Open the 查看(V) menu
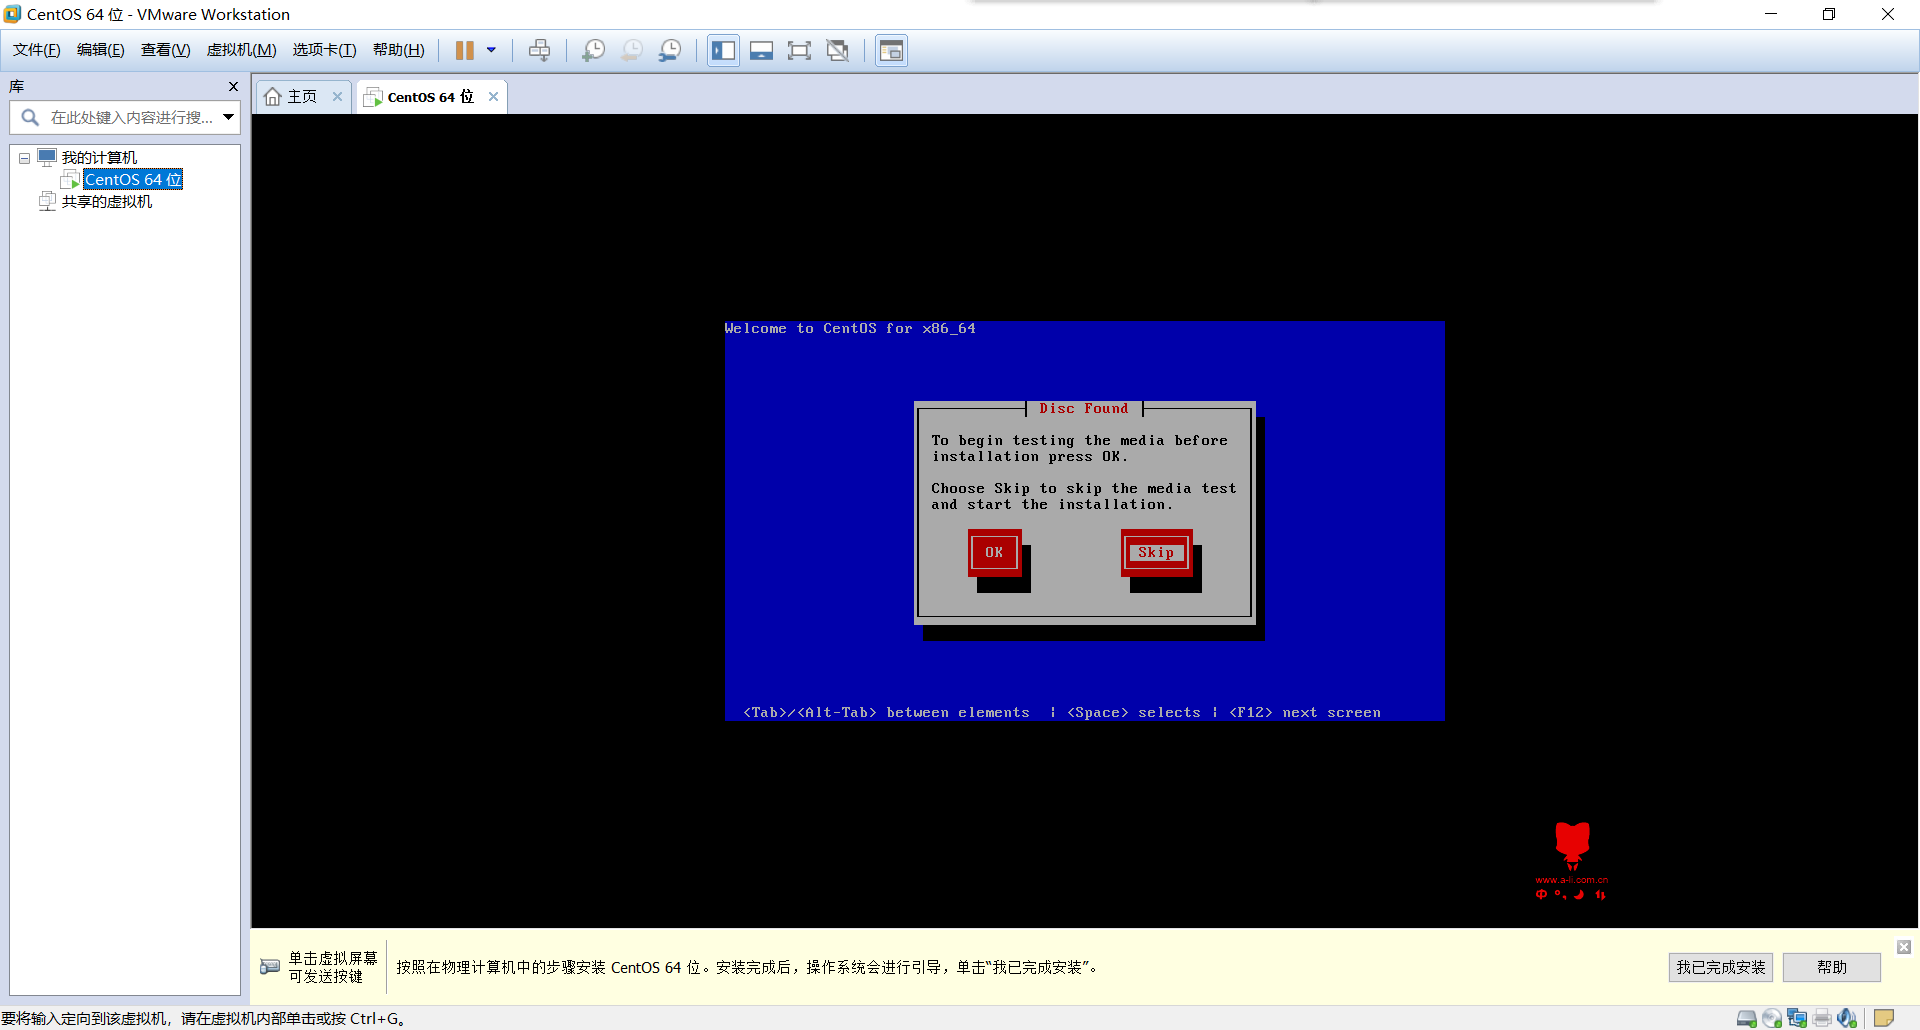This screenshot has width=1920, height=1030. point(165,50)
